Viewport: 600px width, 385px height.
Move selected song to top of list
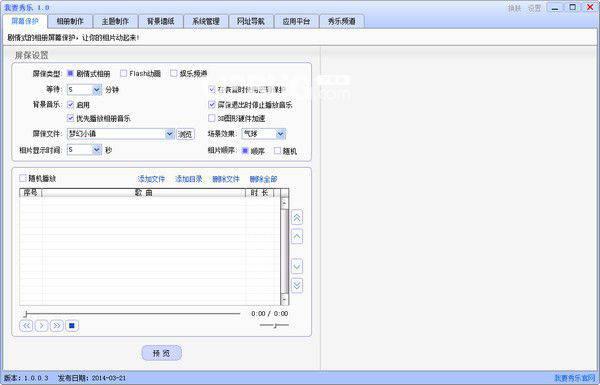tap(297, 217)
